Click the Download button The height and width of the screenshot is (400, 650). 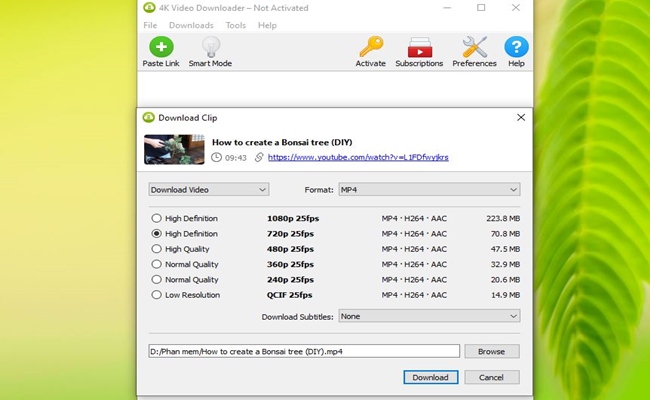(x=430, y=377)
